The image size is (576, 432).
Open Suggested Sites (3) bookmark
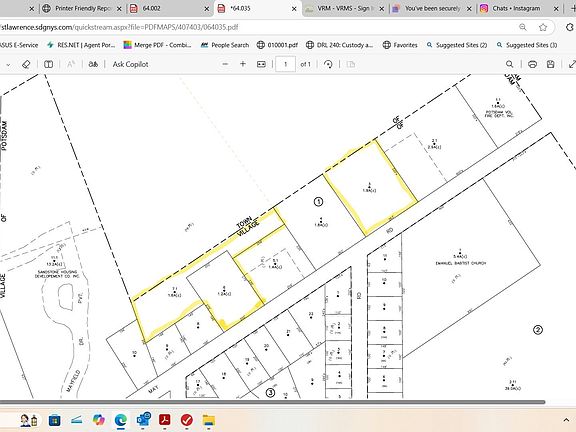click(x=526, y=45)
